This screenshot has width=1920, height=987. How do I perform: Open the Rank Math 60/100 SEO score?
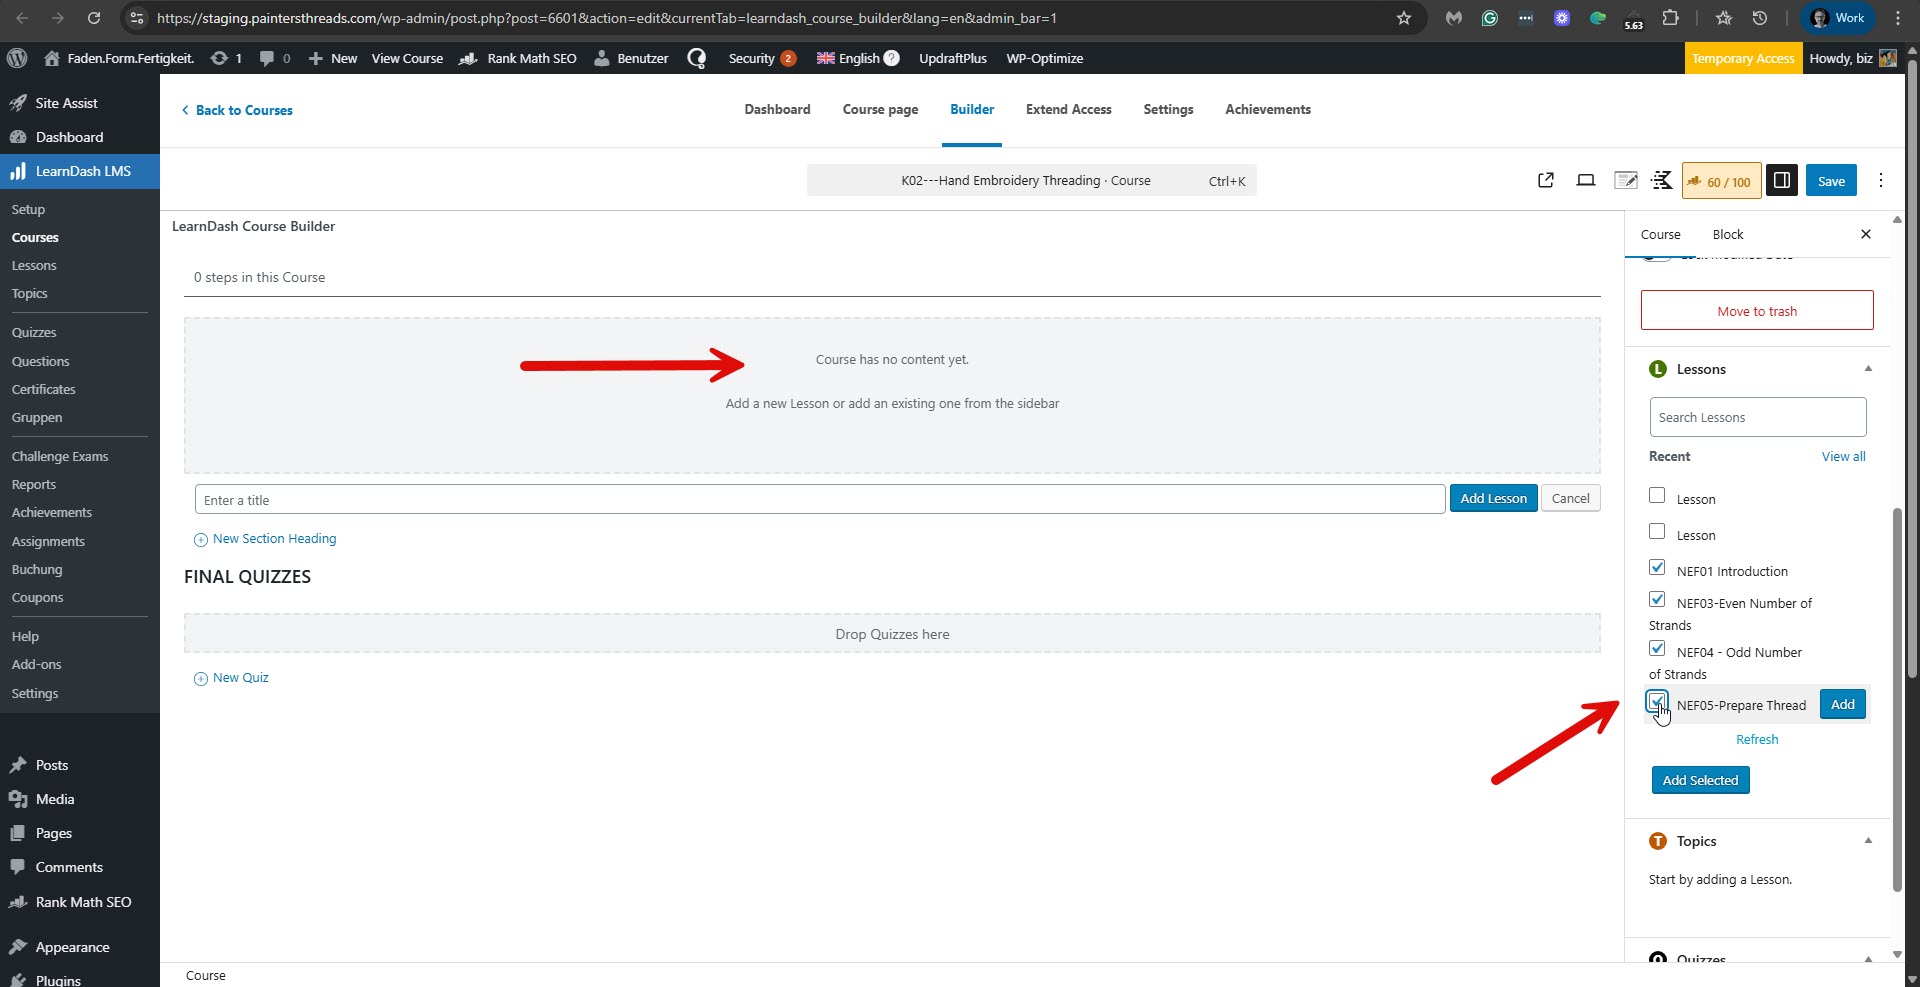1721,181
